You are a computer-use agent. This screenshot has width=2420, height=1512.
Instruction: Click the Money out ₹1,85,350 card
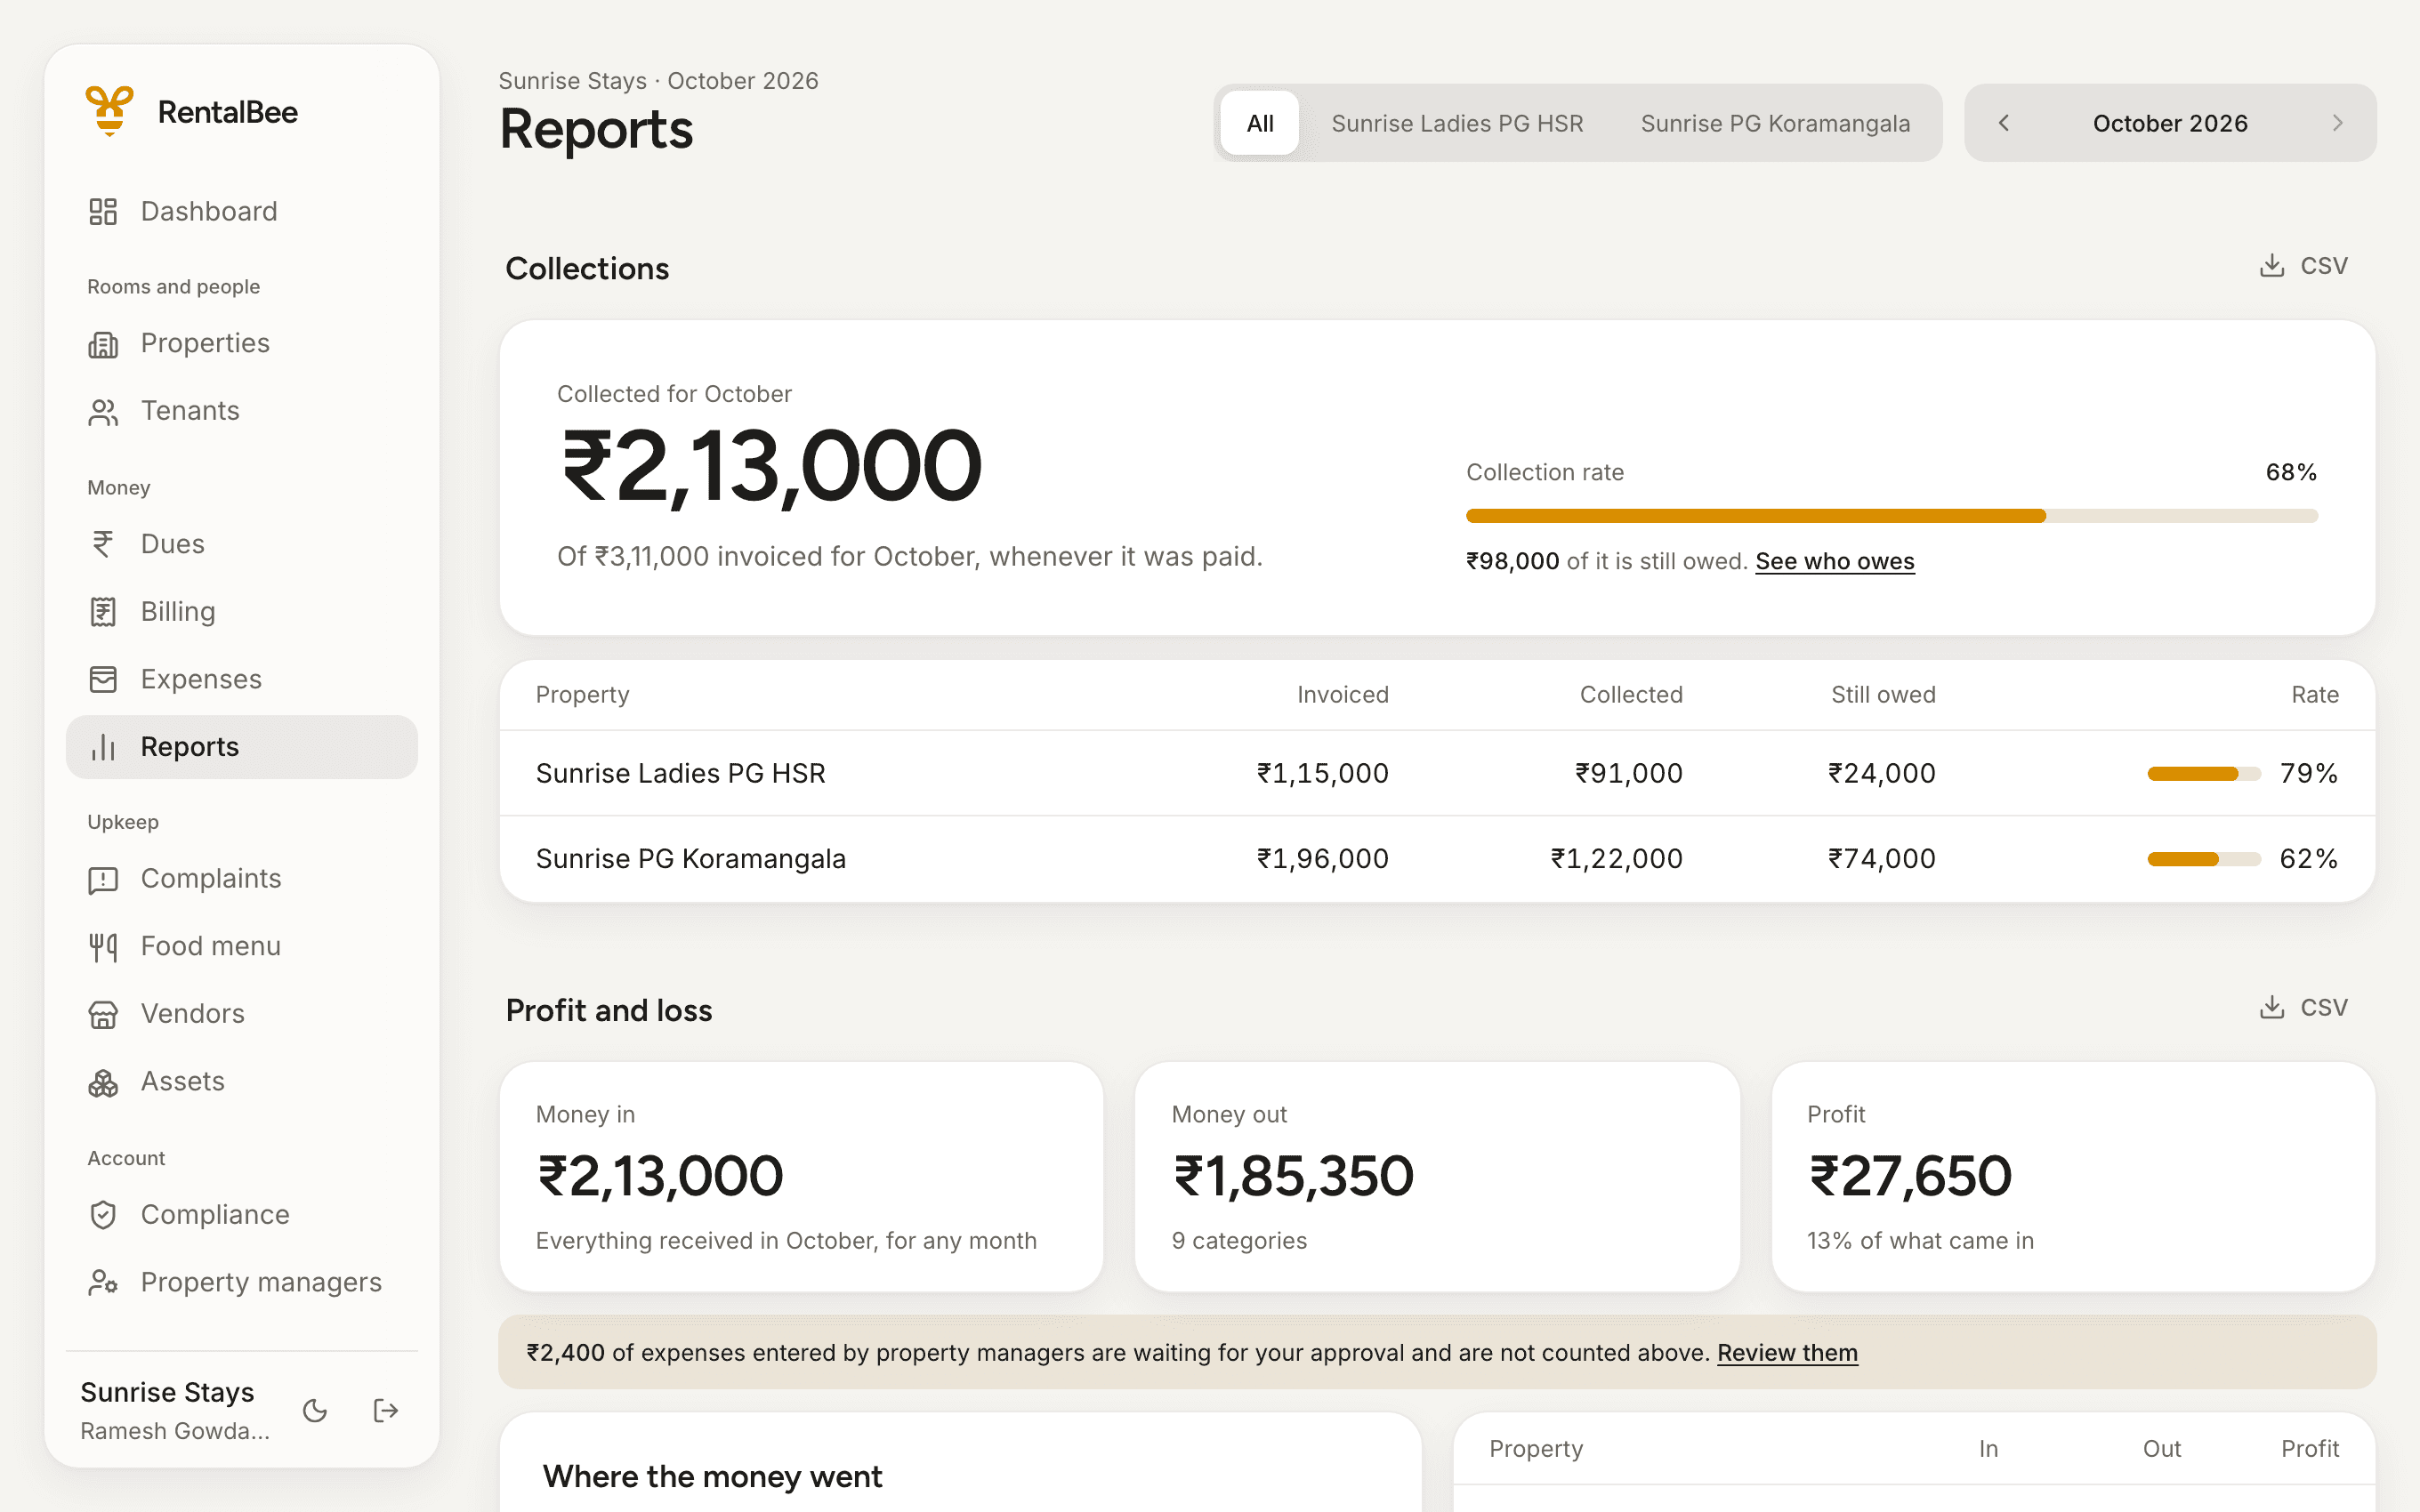point(1437,1177)
